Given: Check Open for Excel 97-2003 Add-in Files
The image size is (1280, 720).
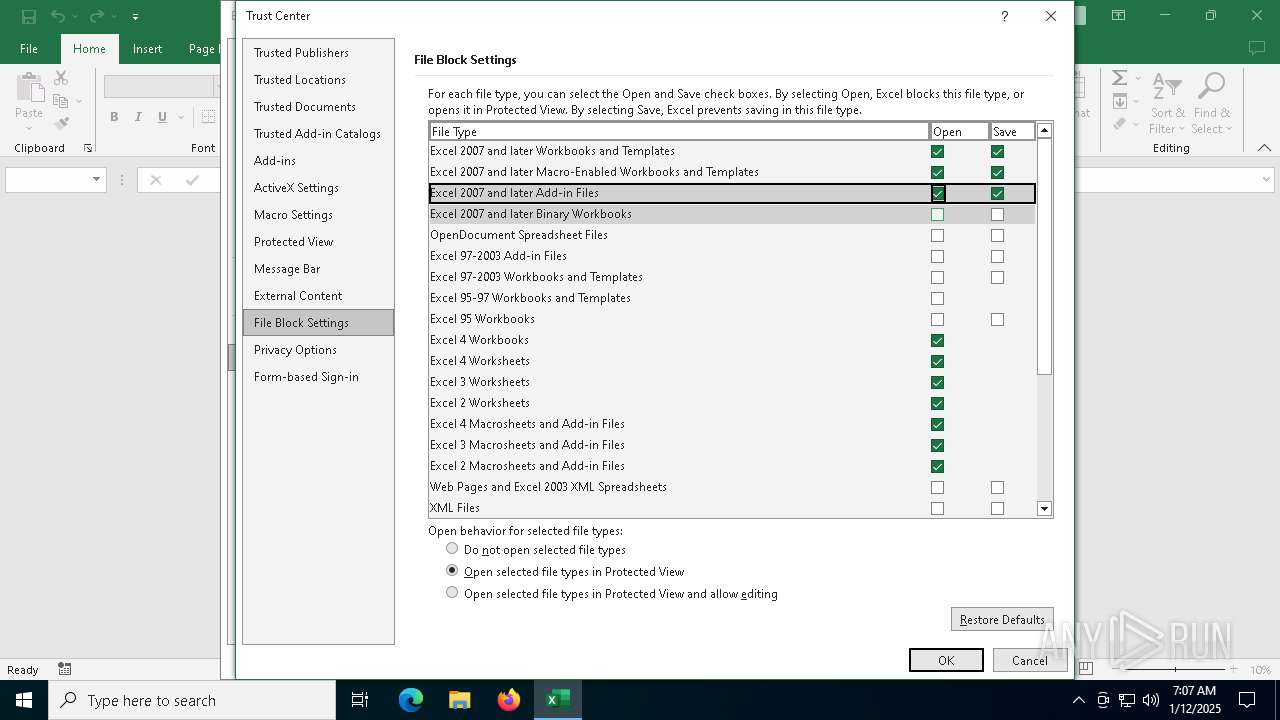Looking at the screenshot, I should coord(937,257).
